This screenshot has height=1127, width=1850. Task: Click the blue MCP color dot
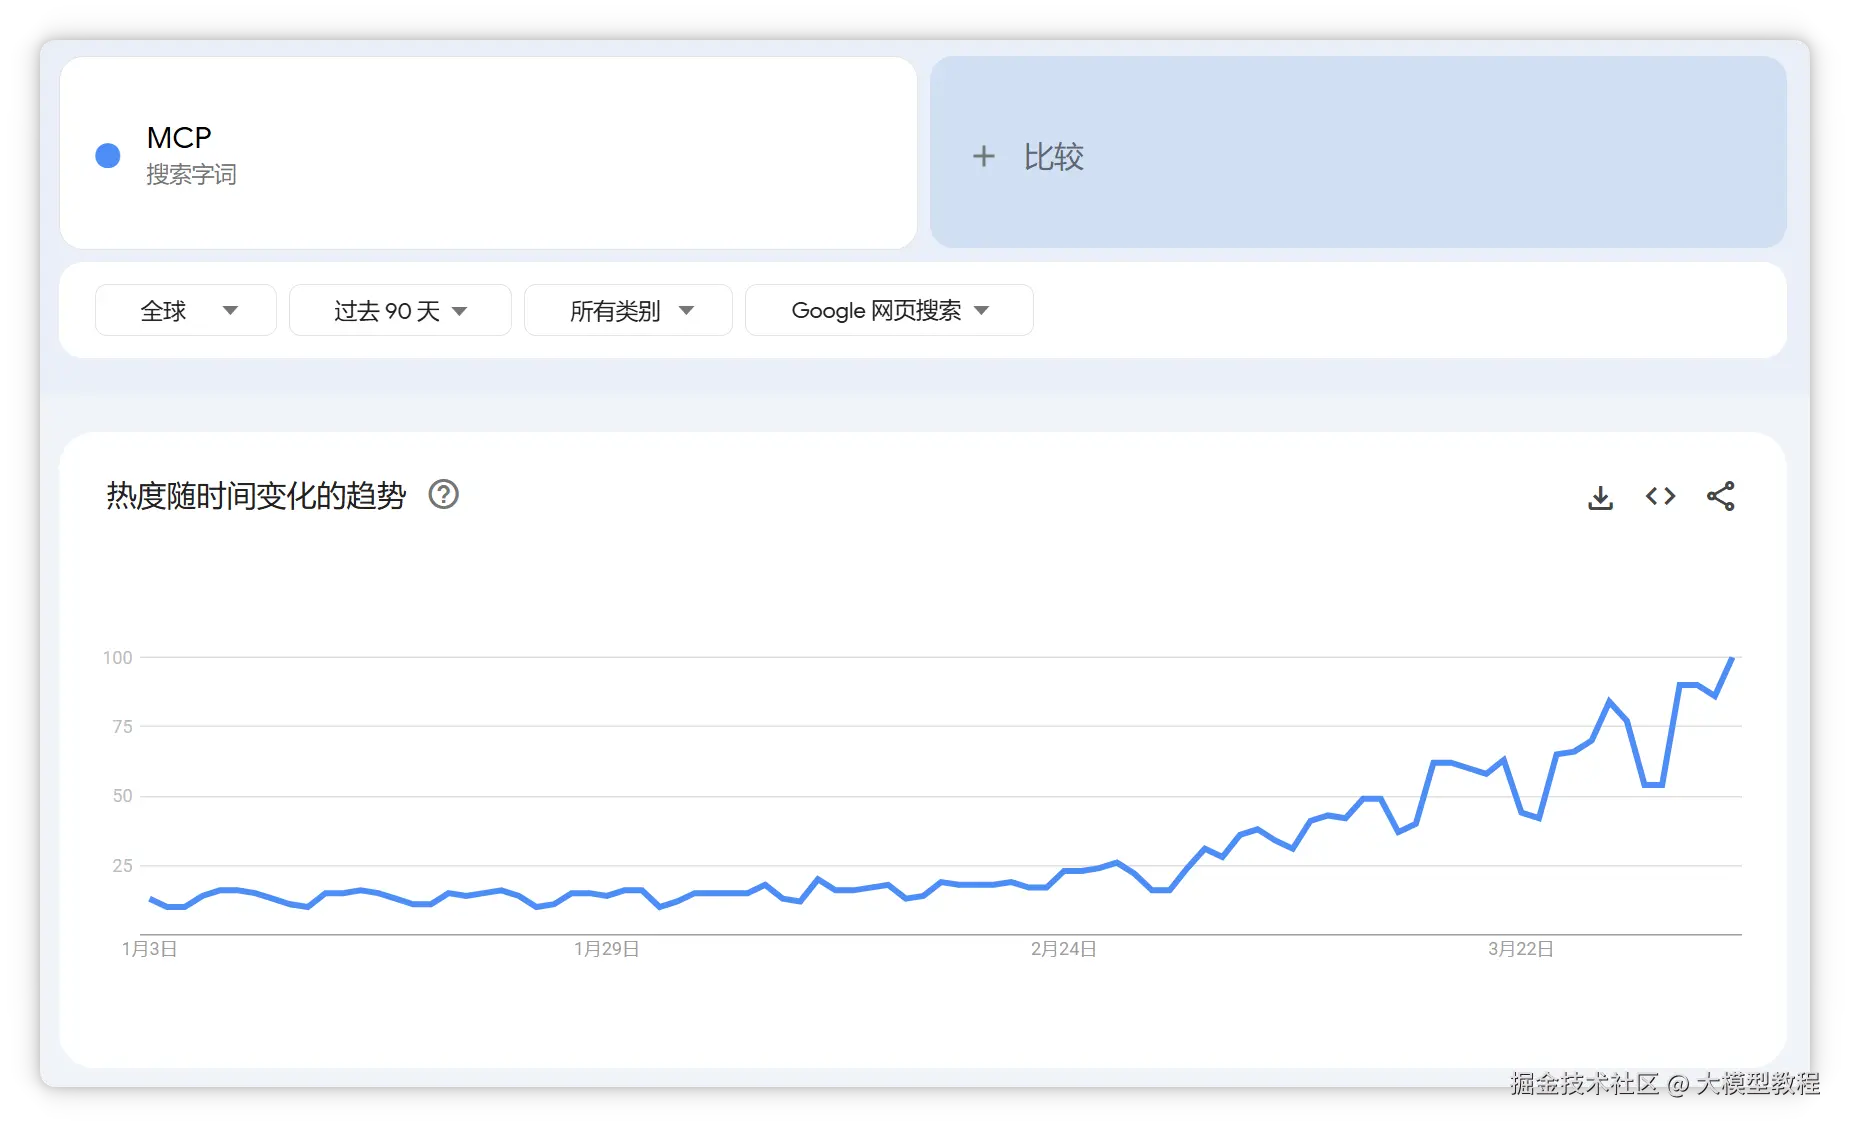(108, 155)
